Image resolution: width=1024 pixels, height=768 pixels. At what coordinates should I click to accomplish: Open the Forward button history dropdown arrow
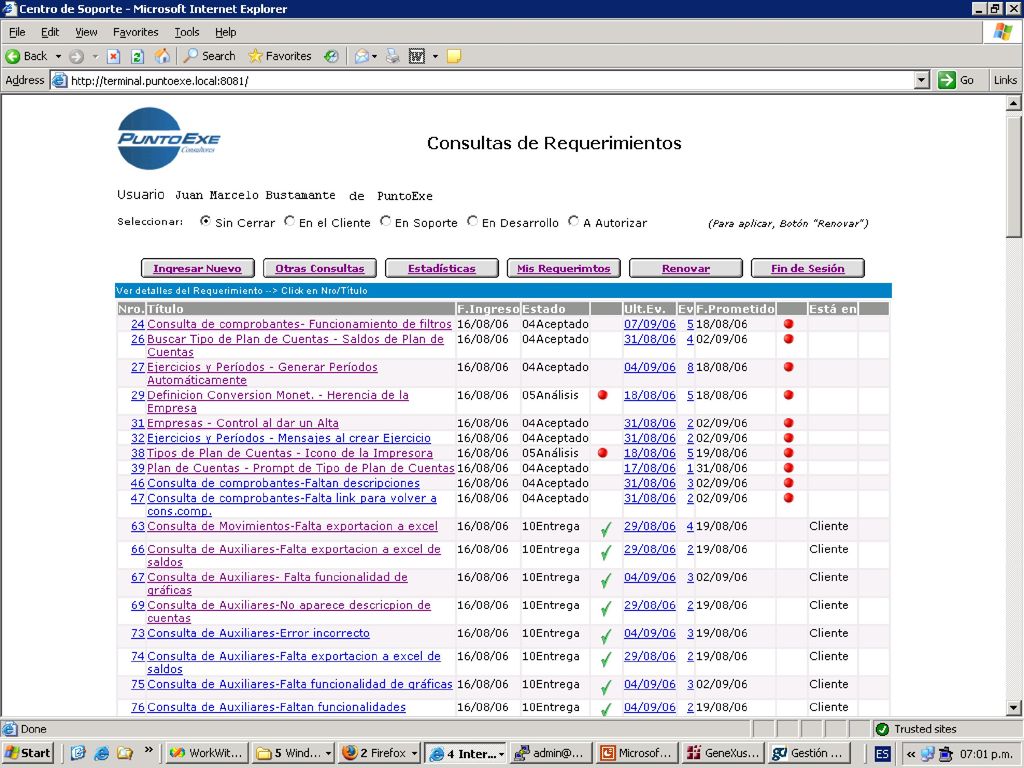click(95, 56)
